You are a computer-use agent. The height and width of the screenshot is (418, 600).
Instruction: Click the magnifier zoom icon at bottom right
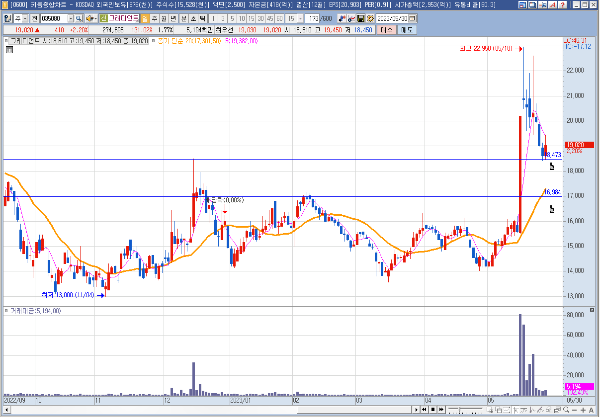566,410
